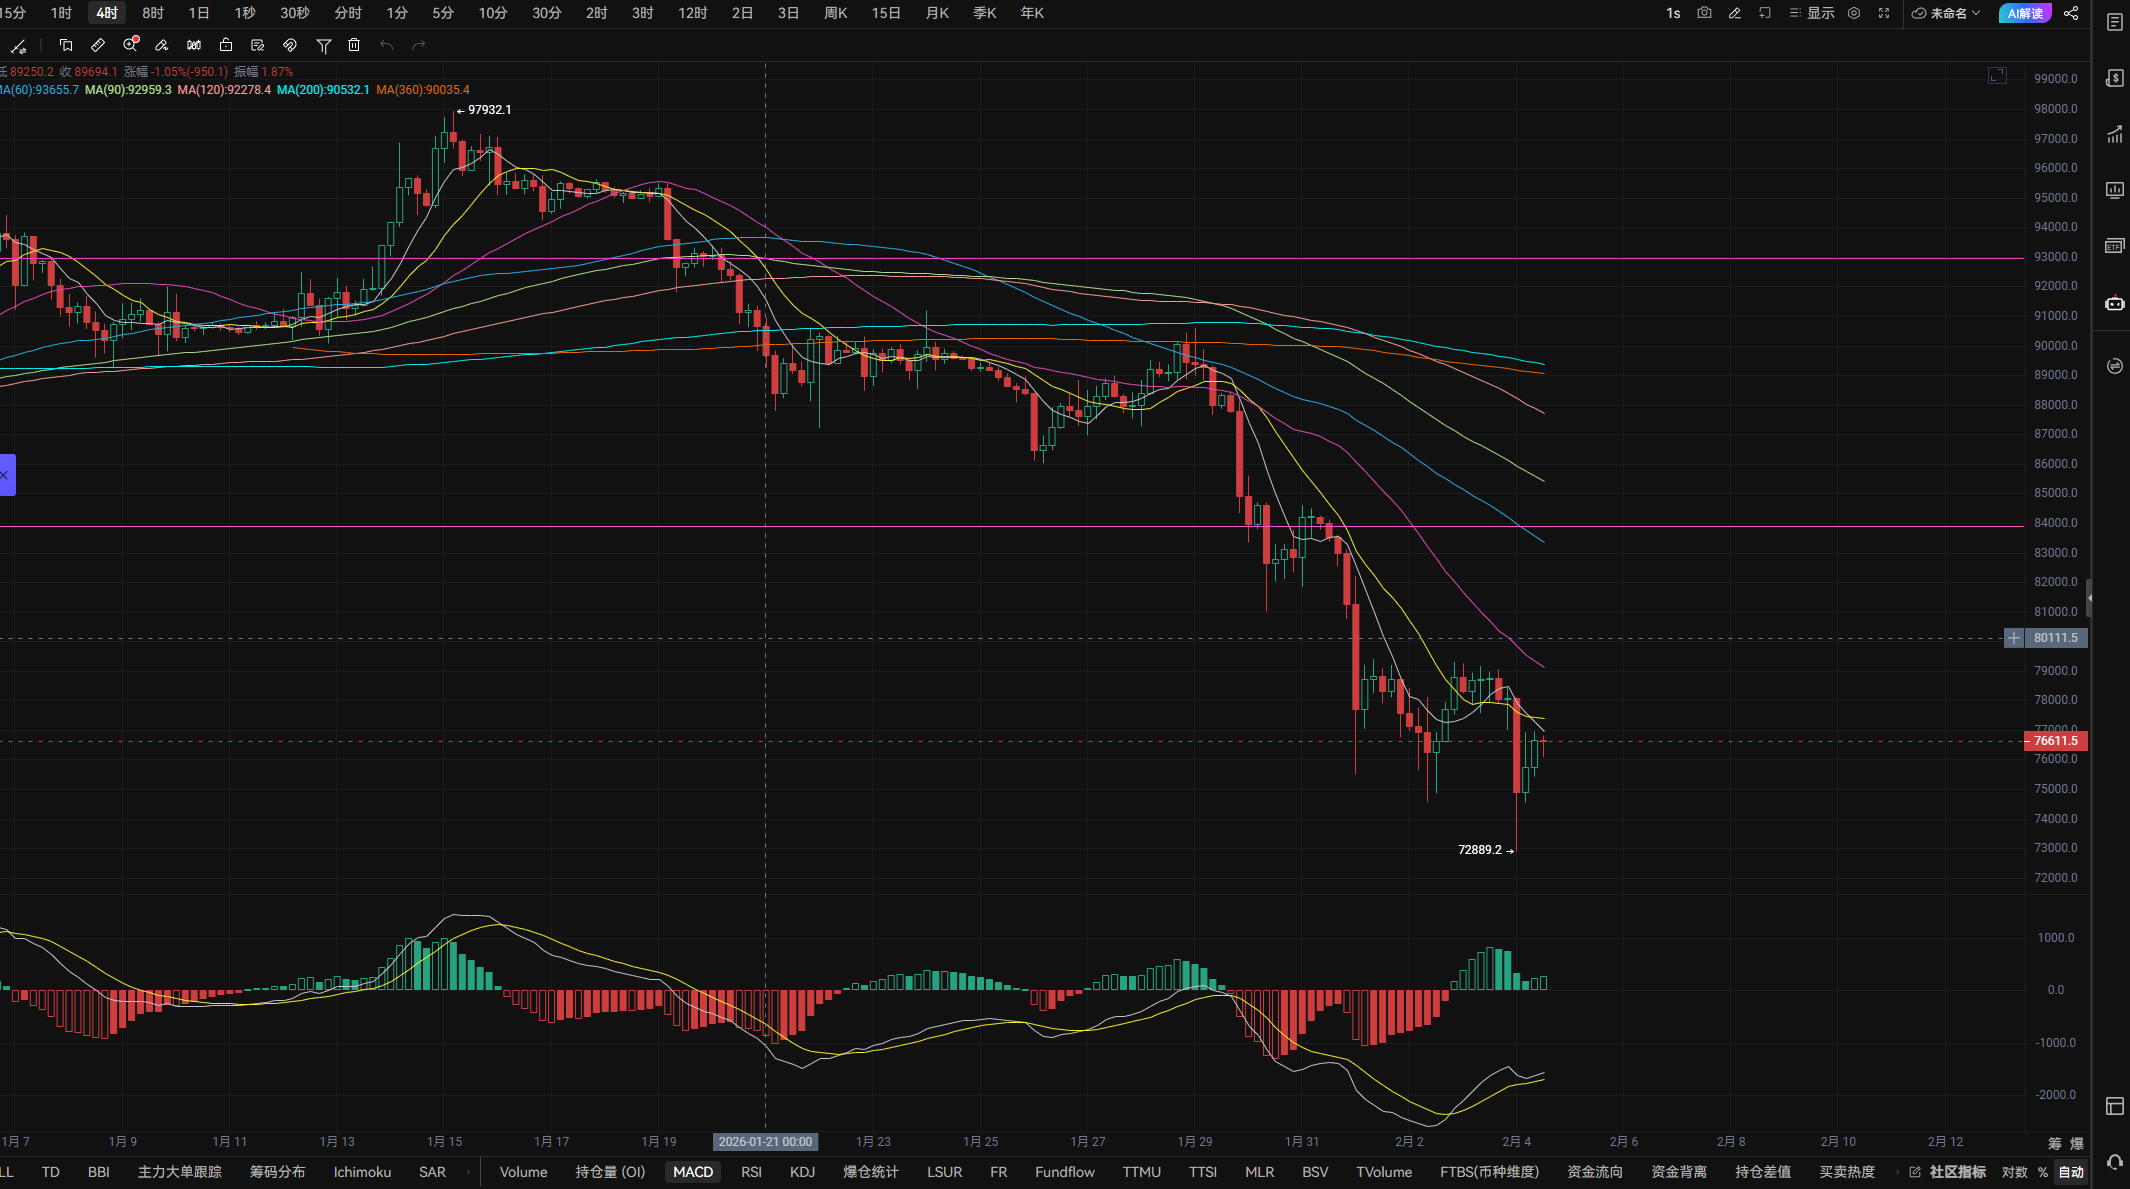This screenshot has height=1189, width=2130.
Task: Select the ruler measurement tool
Action: click(98, 45)
